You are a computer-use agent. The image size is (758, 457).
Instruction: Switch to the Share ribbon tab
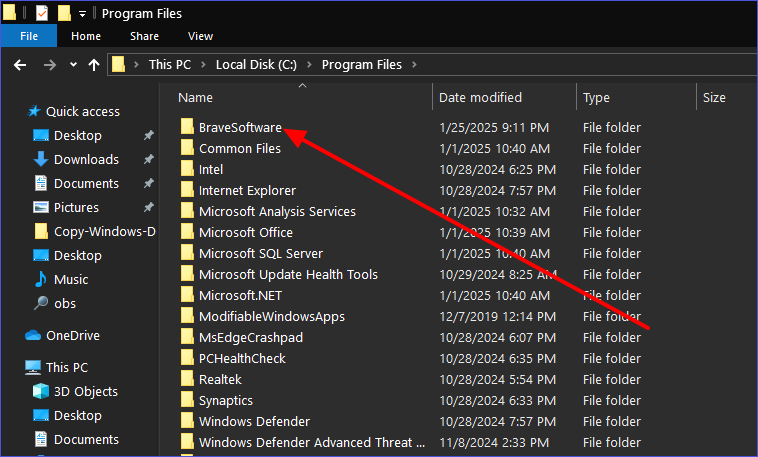(144, 36)
